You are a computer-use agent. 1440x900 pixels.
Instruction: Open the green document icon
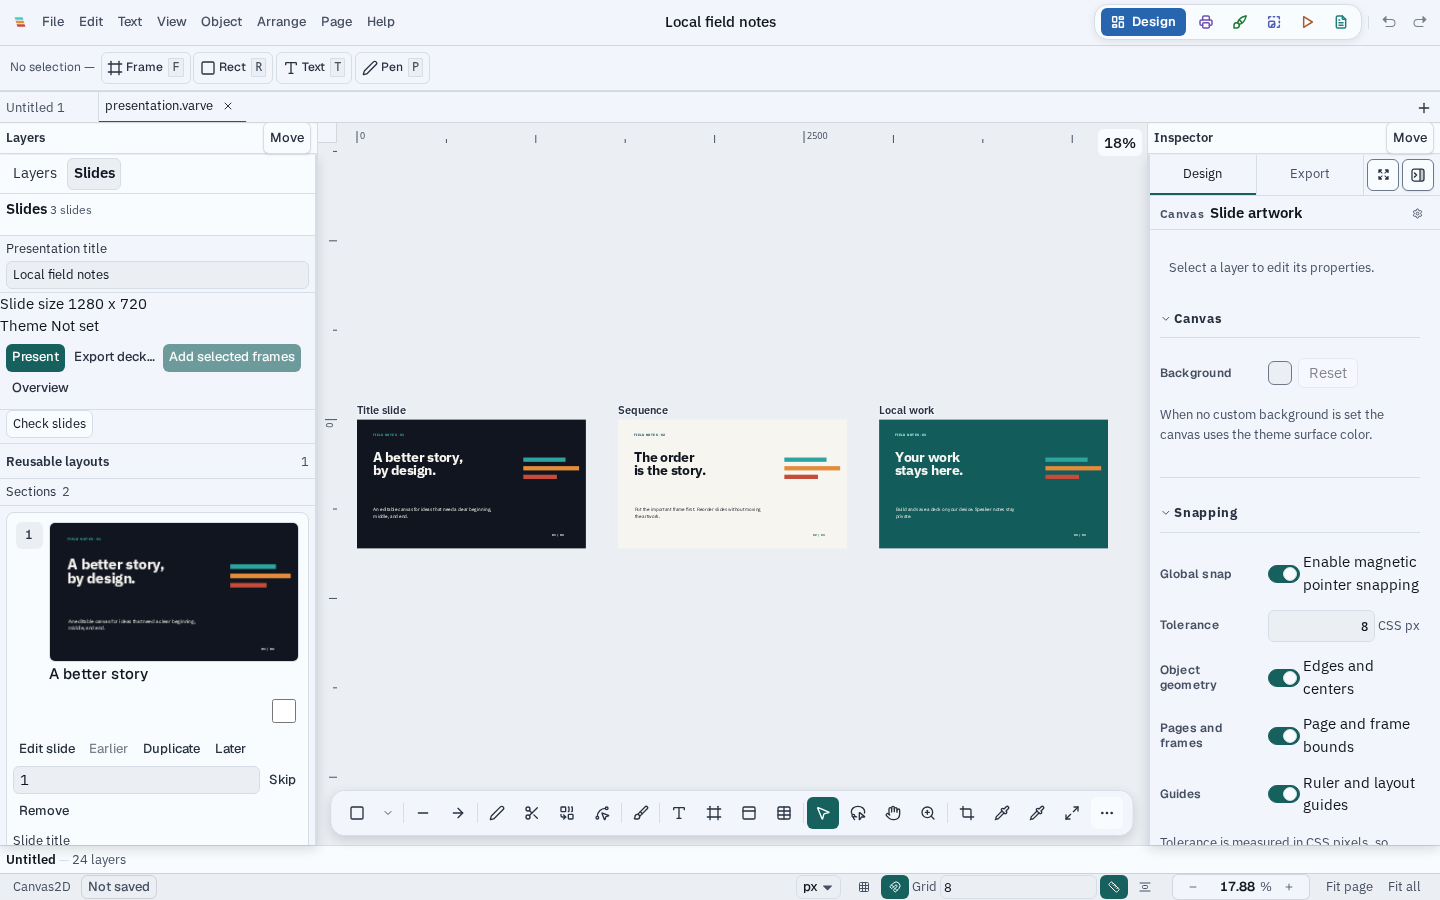1341,22
